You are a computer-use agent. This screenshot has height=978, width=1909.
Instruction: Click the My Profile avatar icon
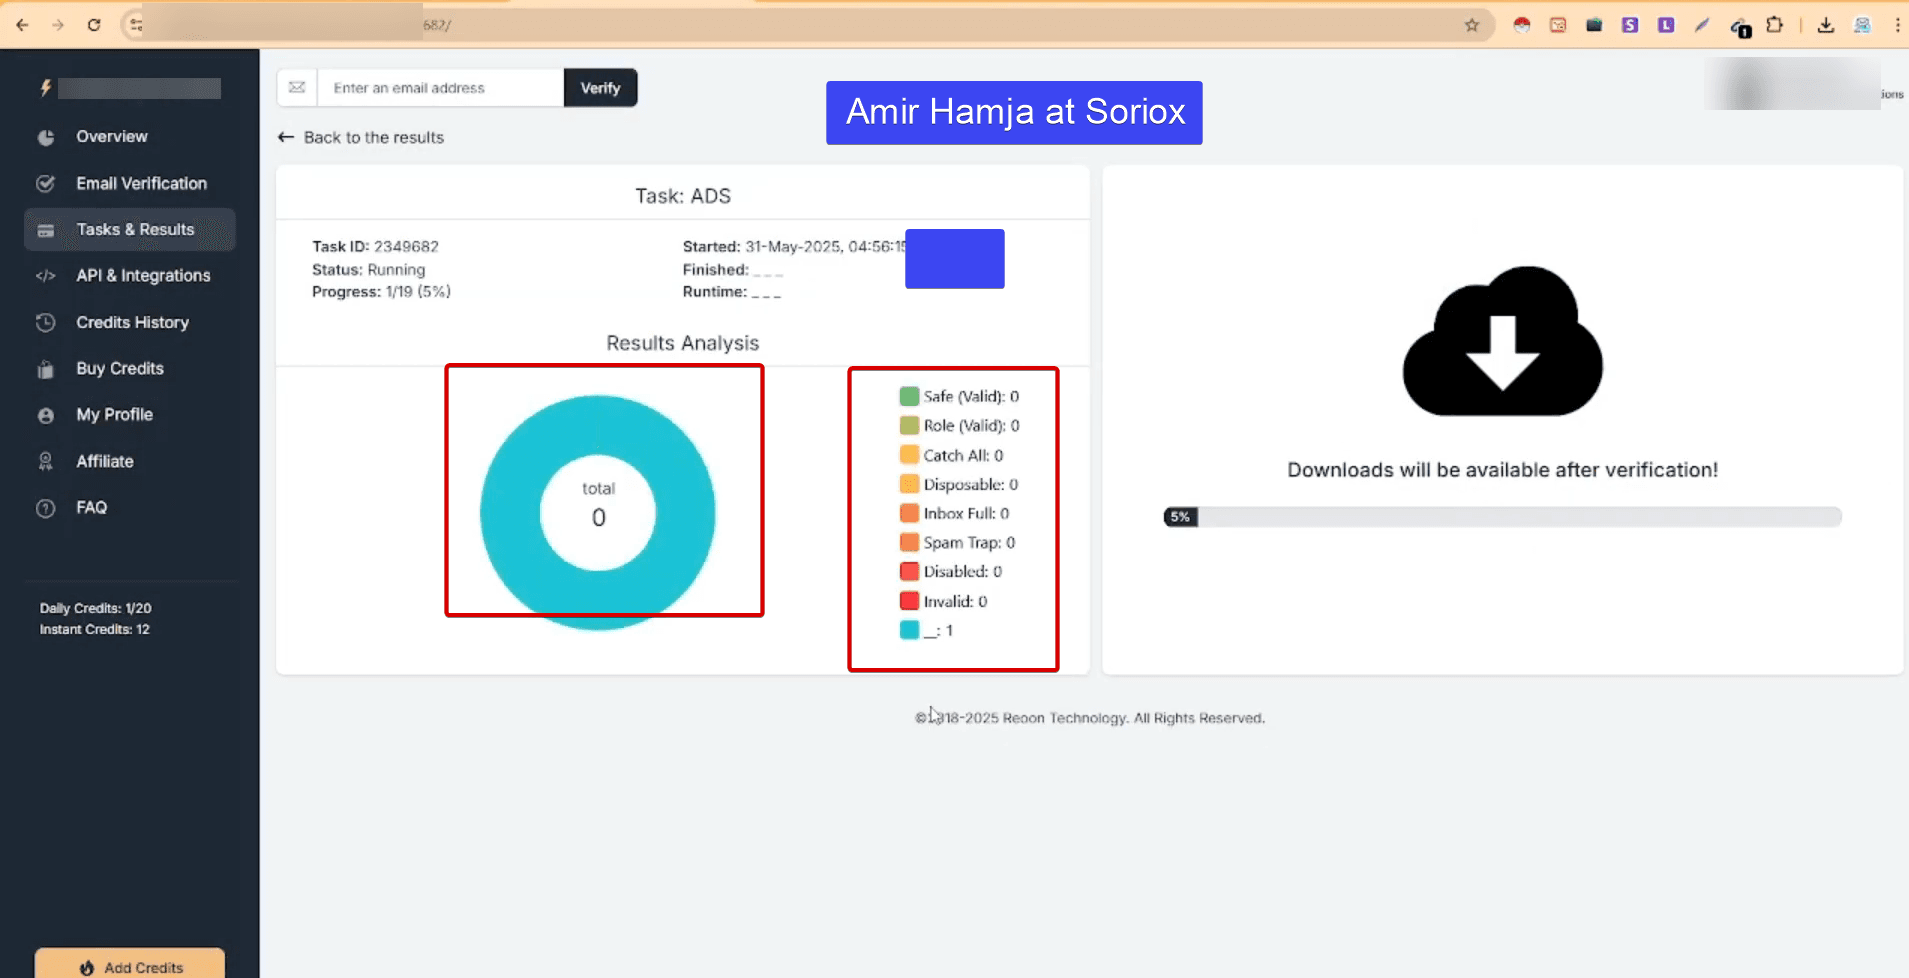coord(46,415)
